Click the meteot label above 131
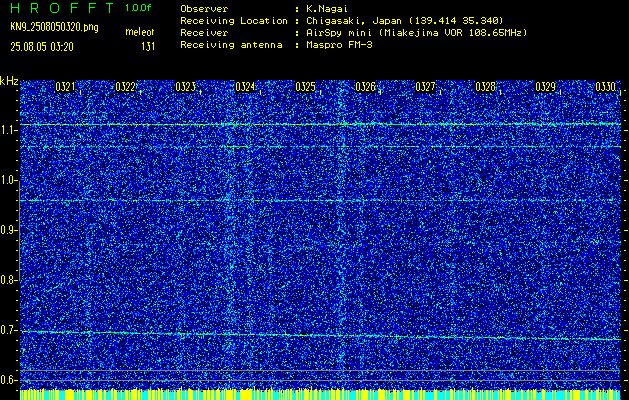 (140, 32)
